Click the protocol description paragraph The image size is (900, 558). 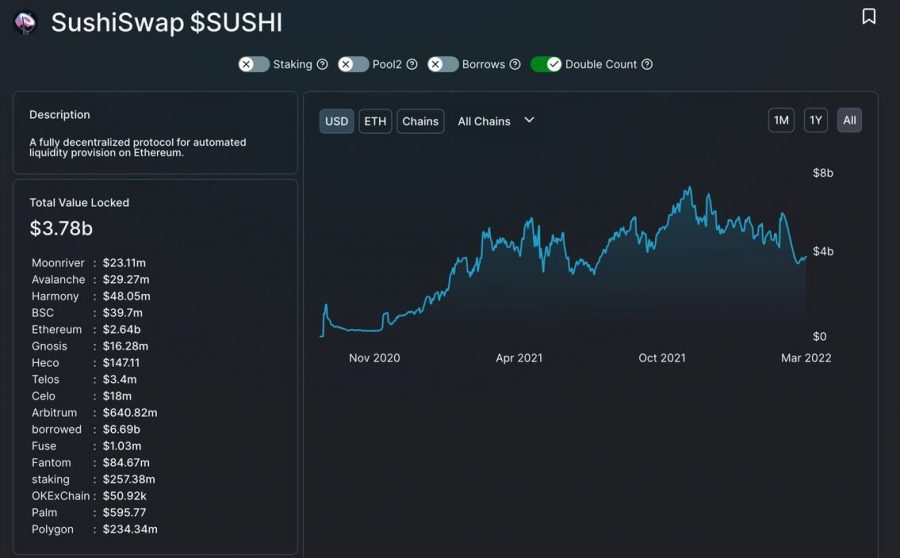138,147
